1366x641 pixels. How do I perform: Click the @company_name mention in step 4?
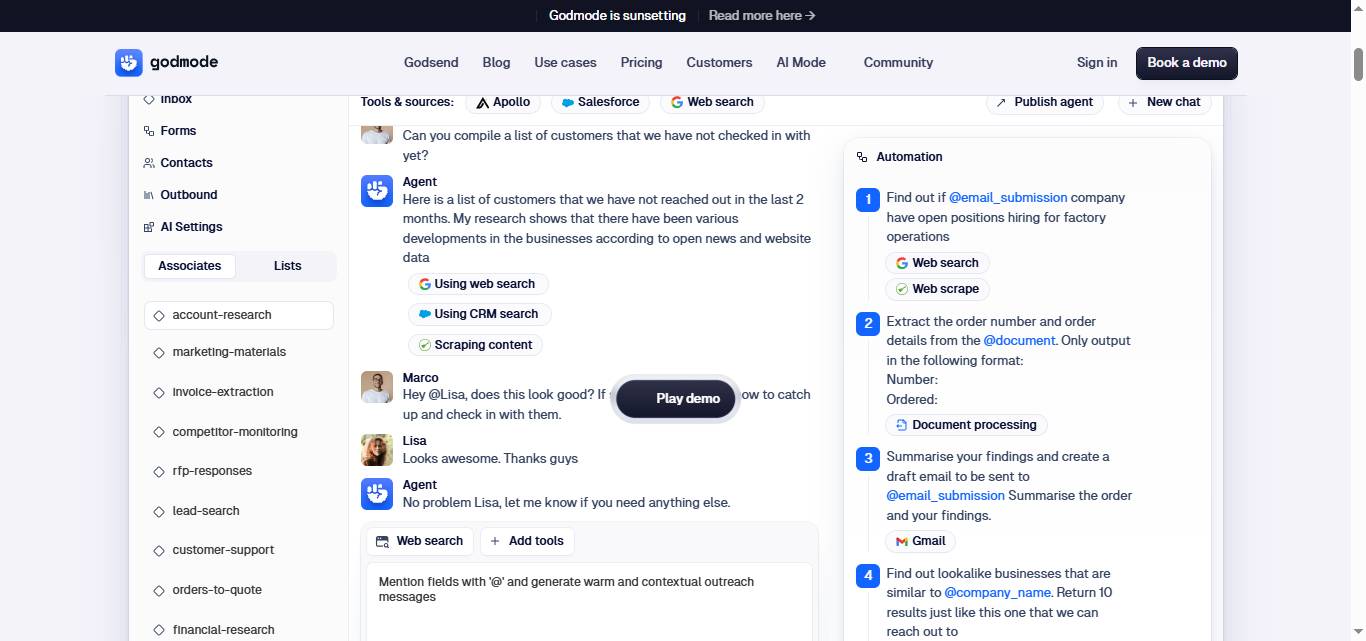[x=996, y=593]
